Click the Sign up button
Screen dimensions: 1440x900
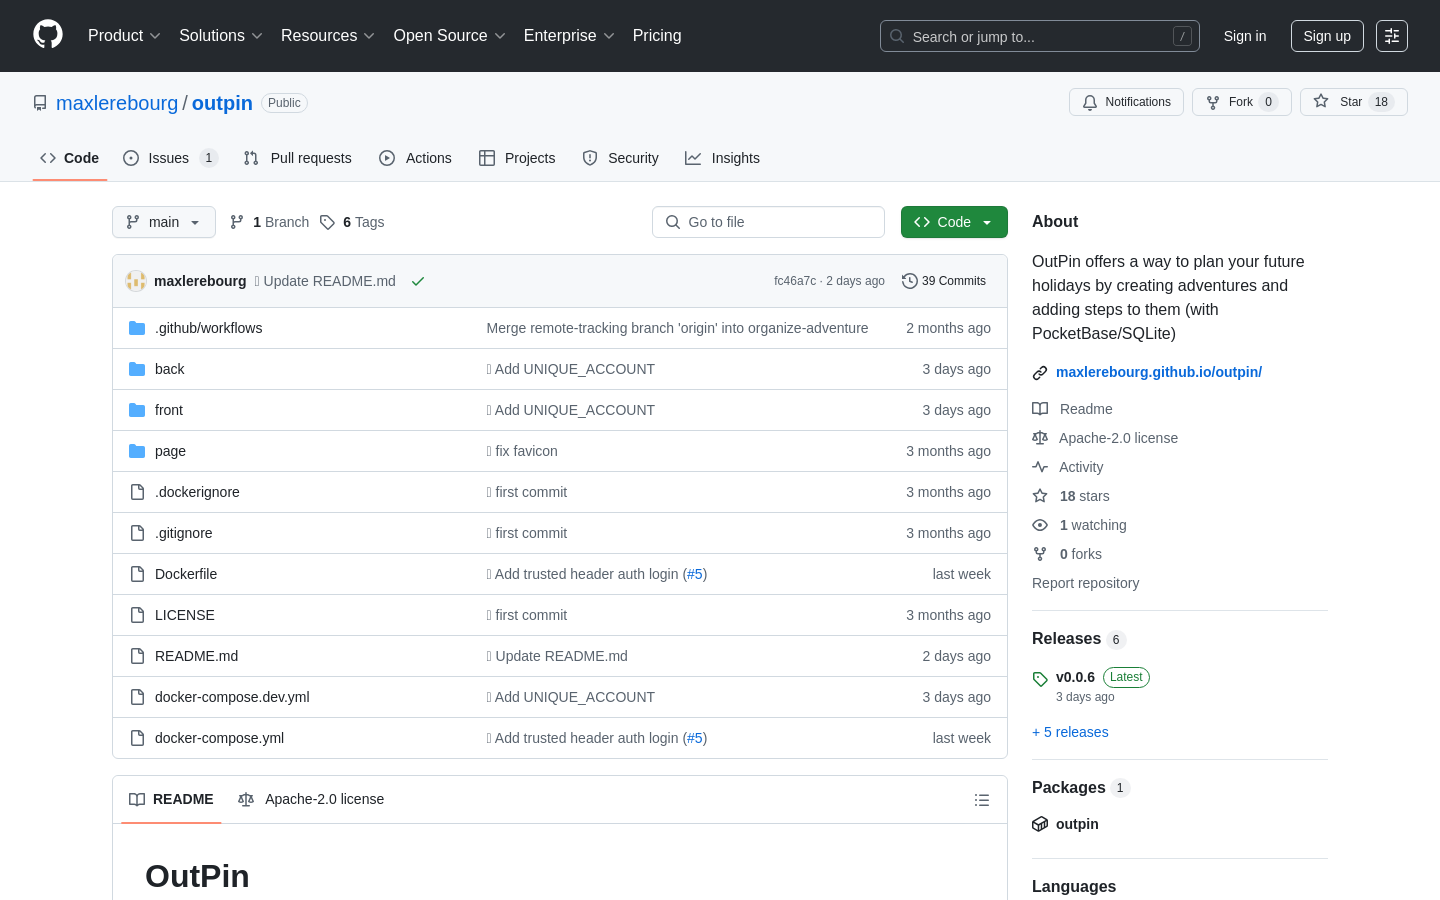1327,36
